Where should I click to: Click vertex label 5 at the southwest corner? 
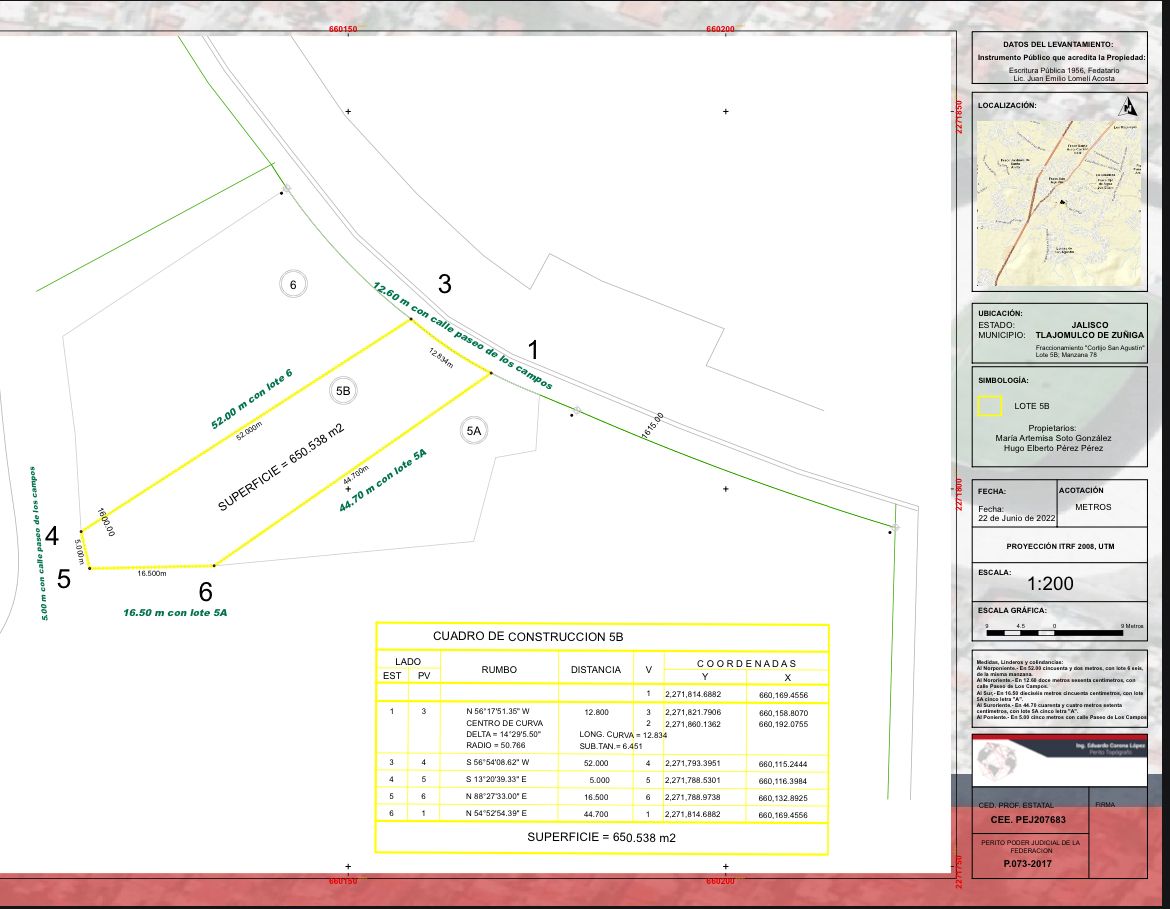63,579
